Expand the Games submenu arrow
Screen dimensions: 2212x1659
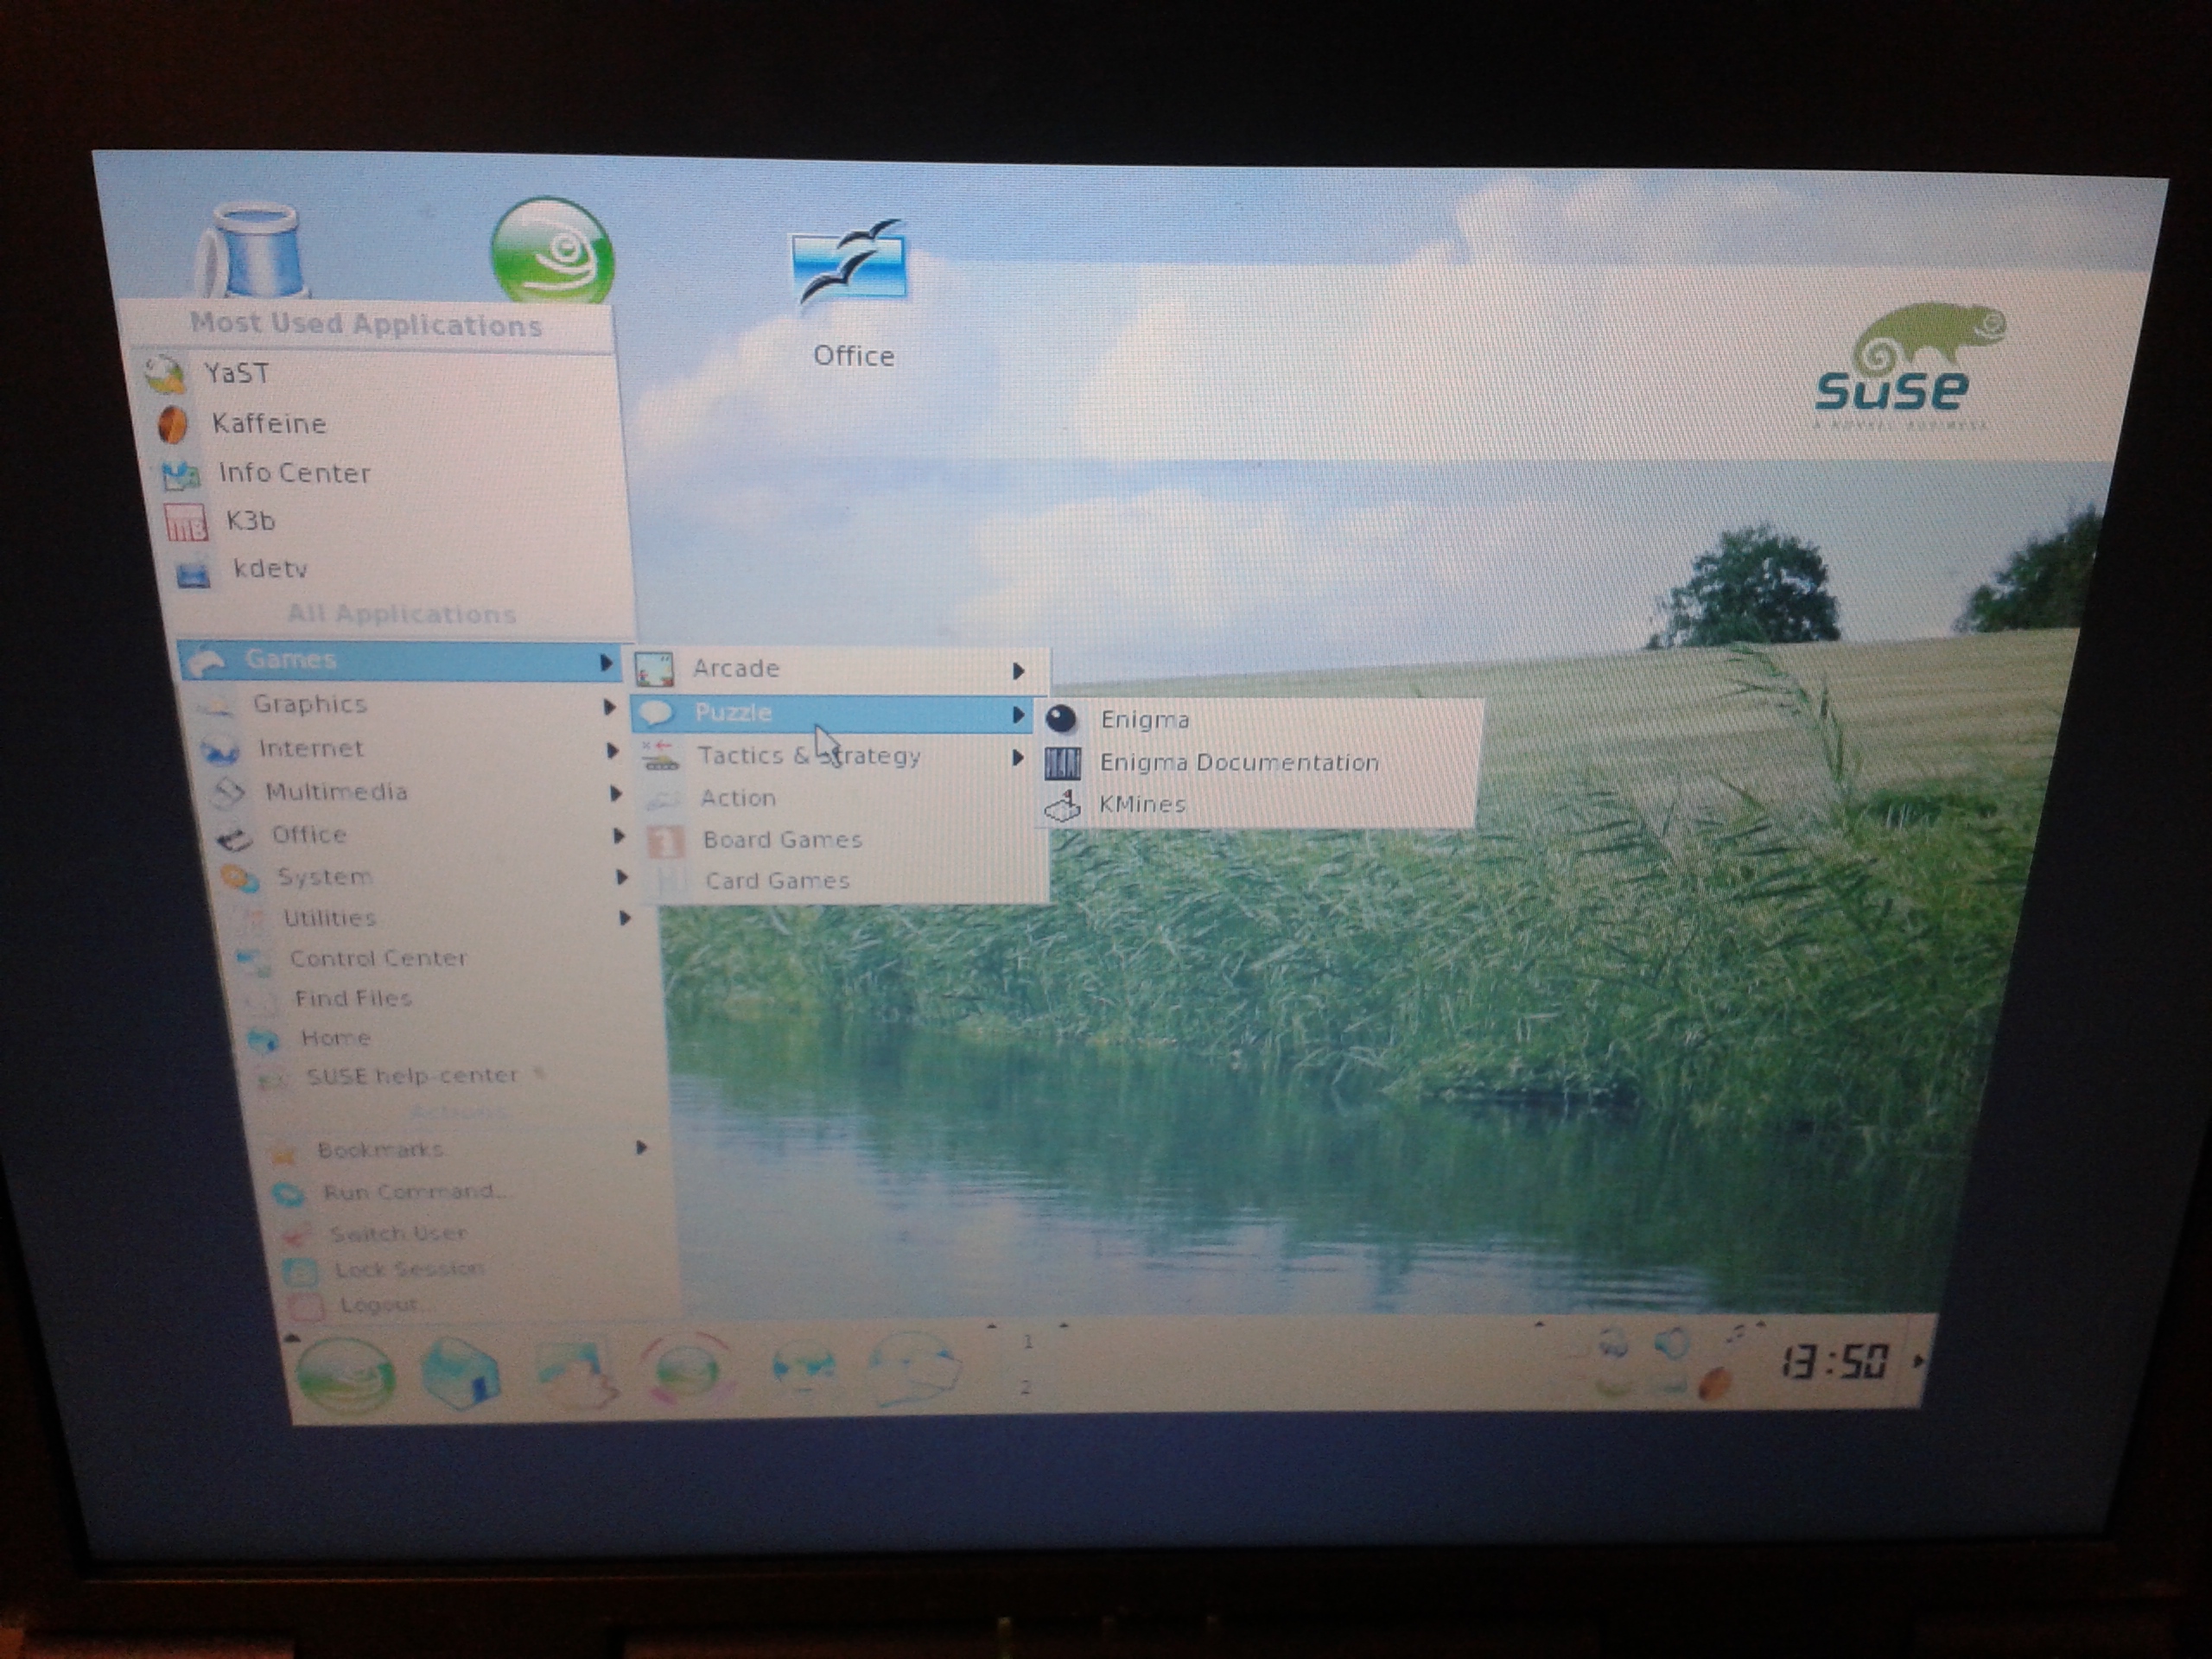[606, 662]
